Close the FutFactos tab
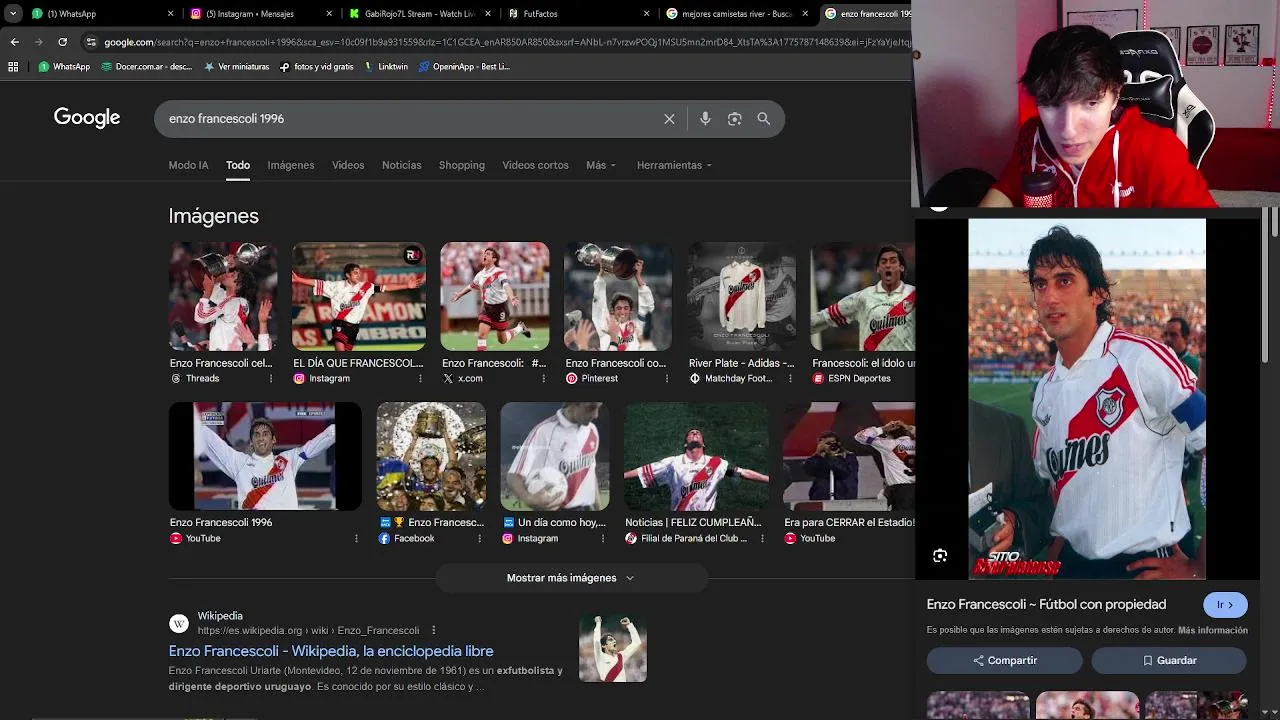 pyautogui.click(x=647, y=14)
